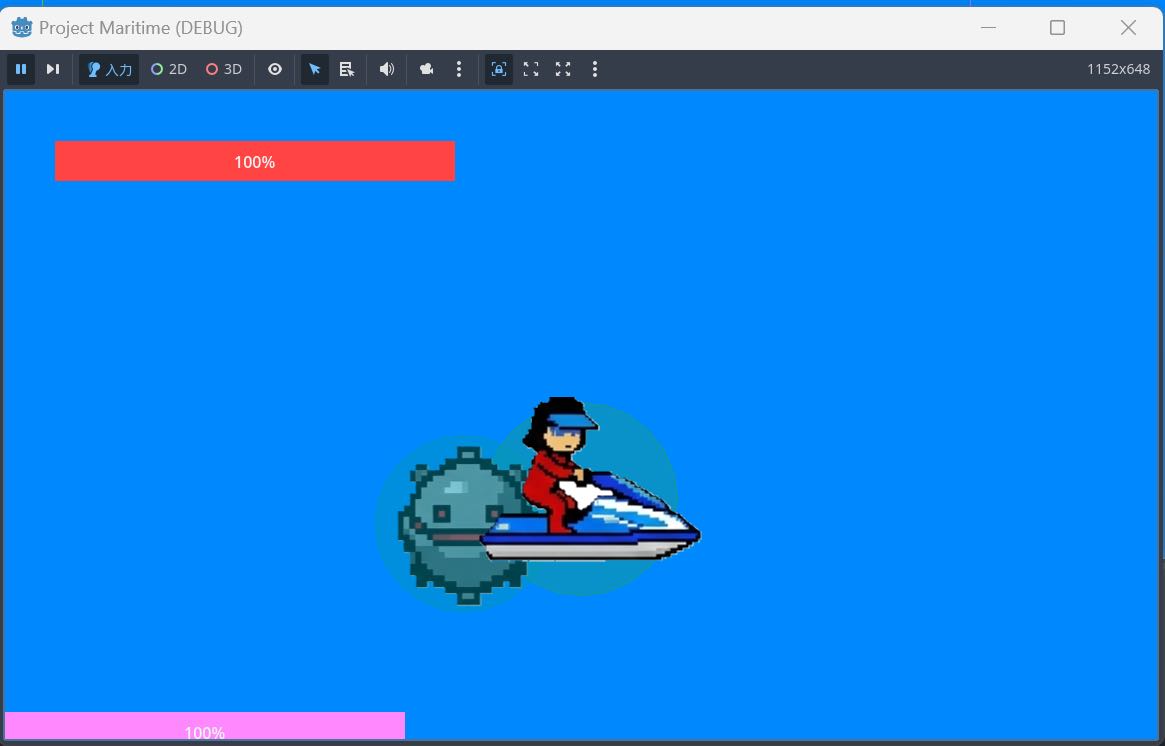The width and height of the screenshot is (1165, 746).
Task: Click the Godot icon in title bar
Action: [22, 27]
